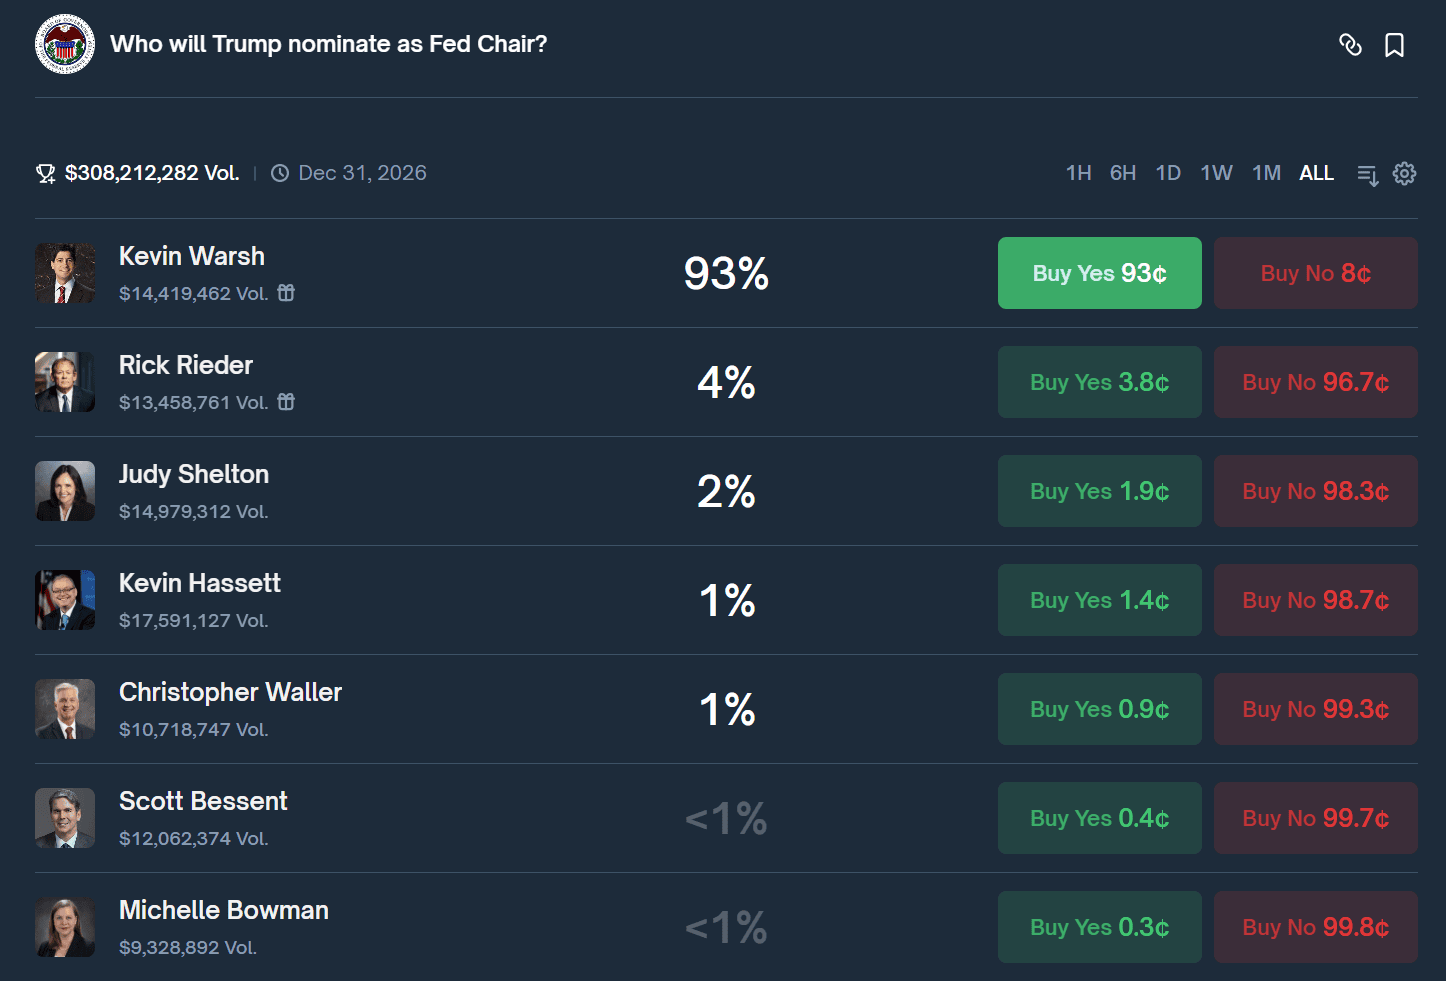Open the chart settings gear
Viewport: 1446px width, 981px height.
pyautogui.click(x=1404, y=173)
